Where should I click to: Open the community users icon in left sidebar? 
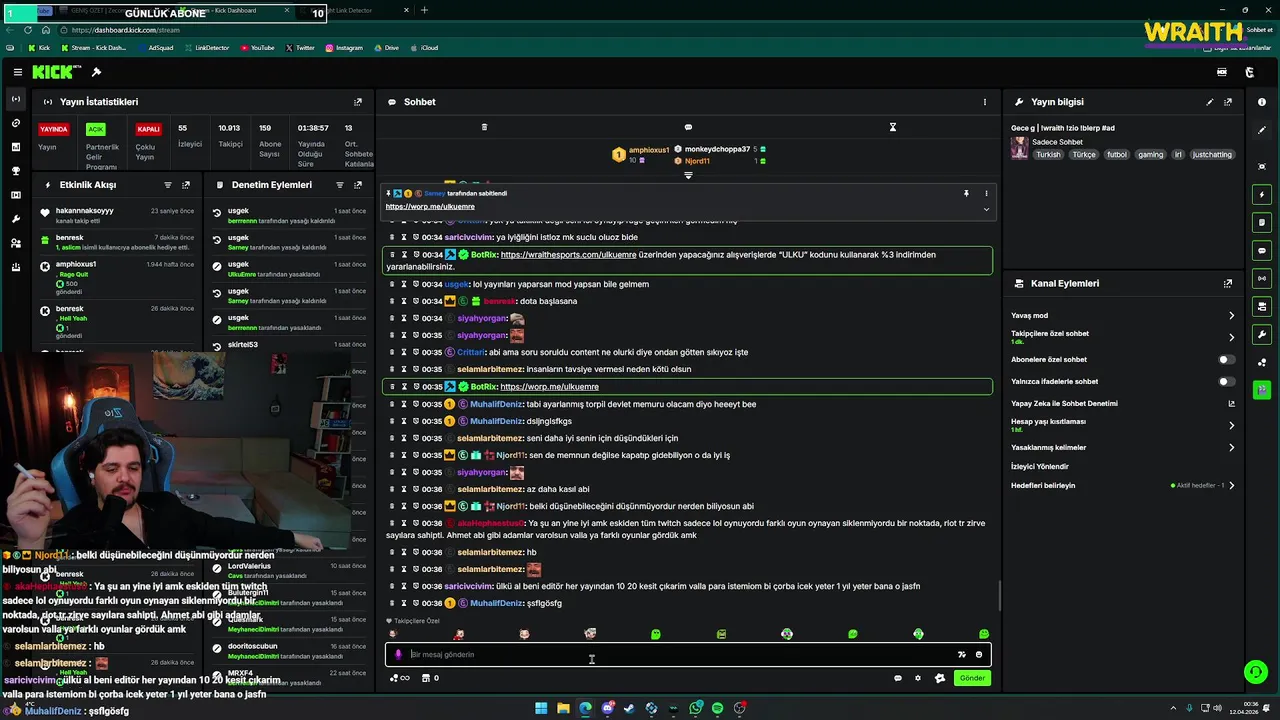[x=15, y=243]
